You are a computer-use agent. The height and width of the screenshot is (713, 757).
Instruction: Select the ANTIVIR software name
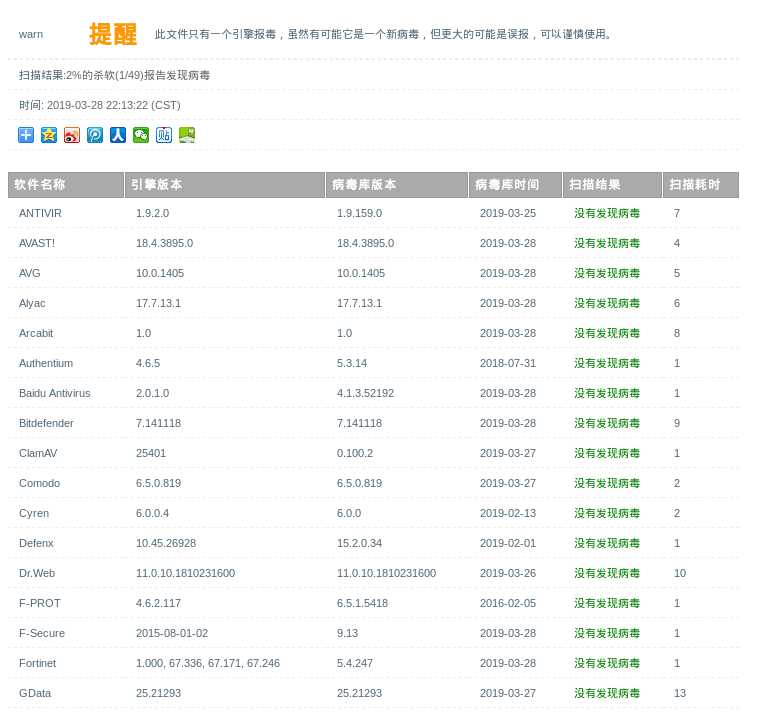pos(40,213)
